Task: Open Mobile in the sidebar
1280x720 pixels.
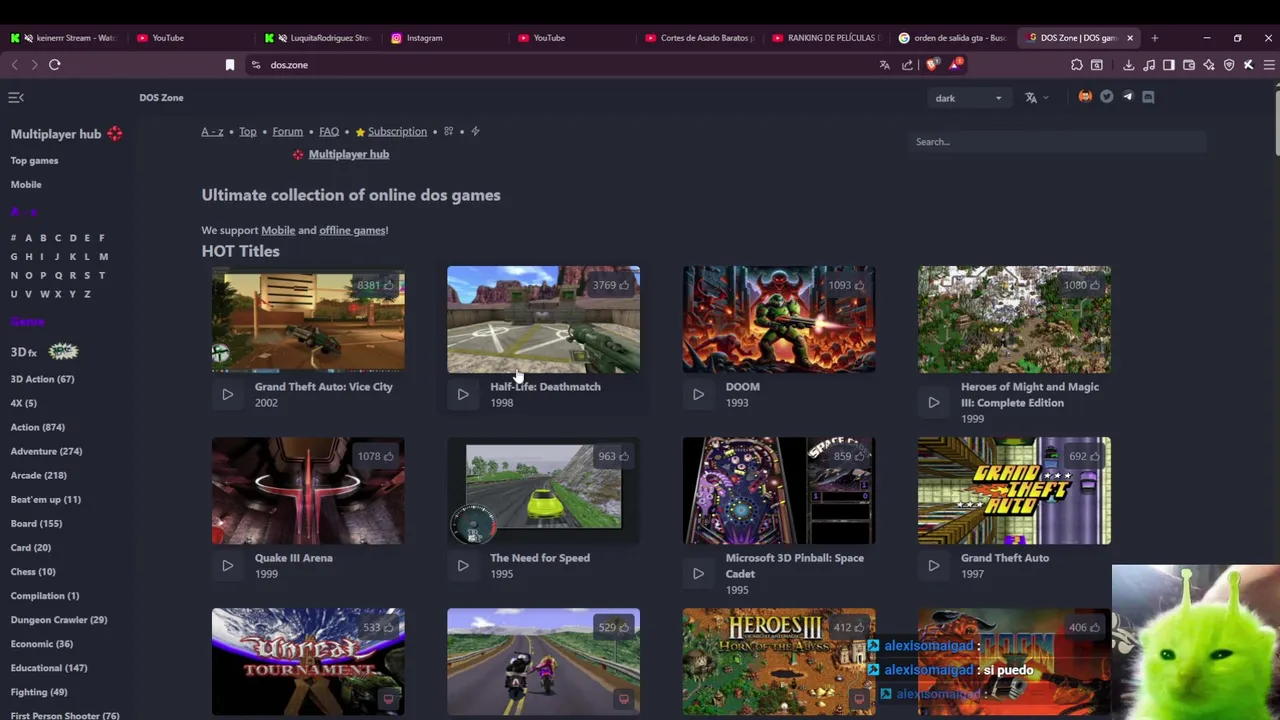Action: [x=26, y=184]
